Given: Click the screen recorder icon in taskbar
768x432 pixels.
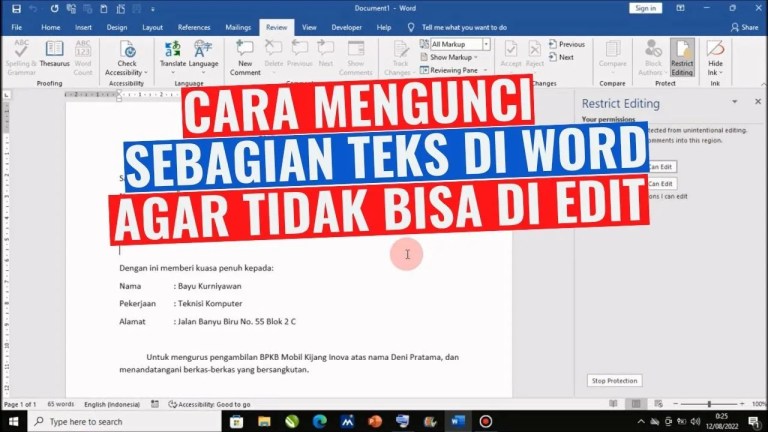Looking at the screenshot, I should [x=485, y=421].
